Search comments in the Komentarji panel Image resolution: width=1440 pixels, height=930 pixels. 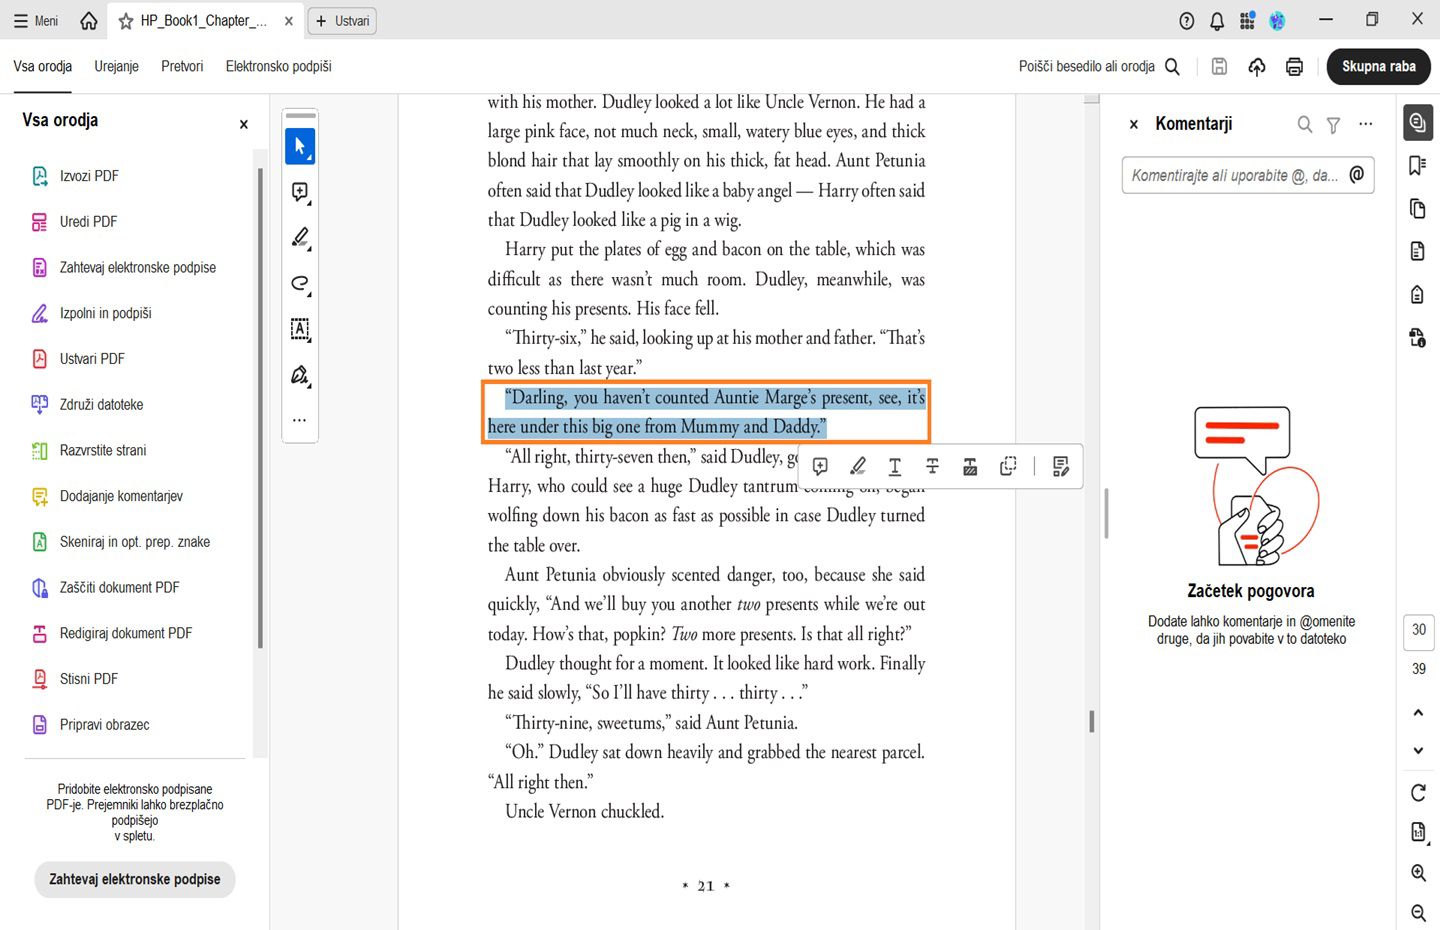[1304, 124]
